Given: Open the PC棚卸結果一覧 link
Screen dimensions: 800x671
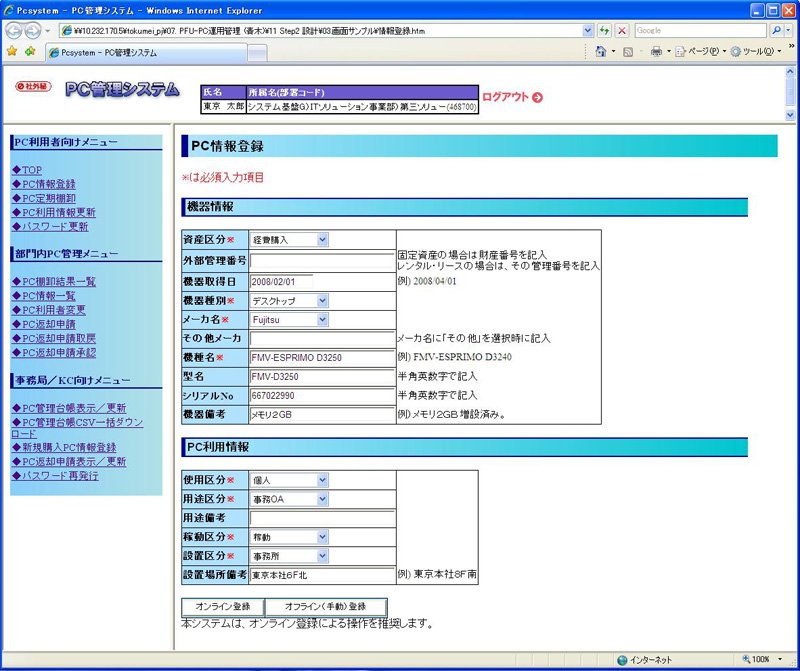Looking at the screenshot, I should click(54, 282).
